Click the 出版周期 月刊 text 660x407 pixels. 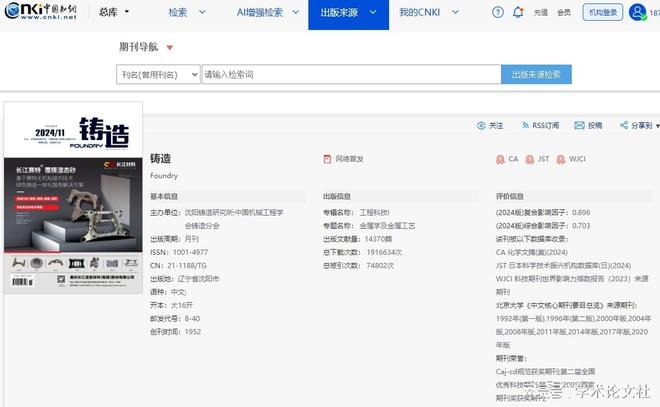174,239
